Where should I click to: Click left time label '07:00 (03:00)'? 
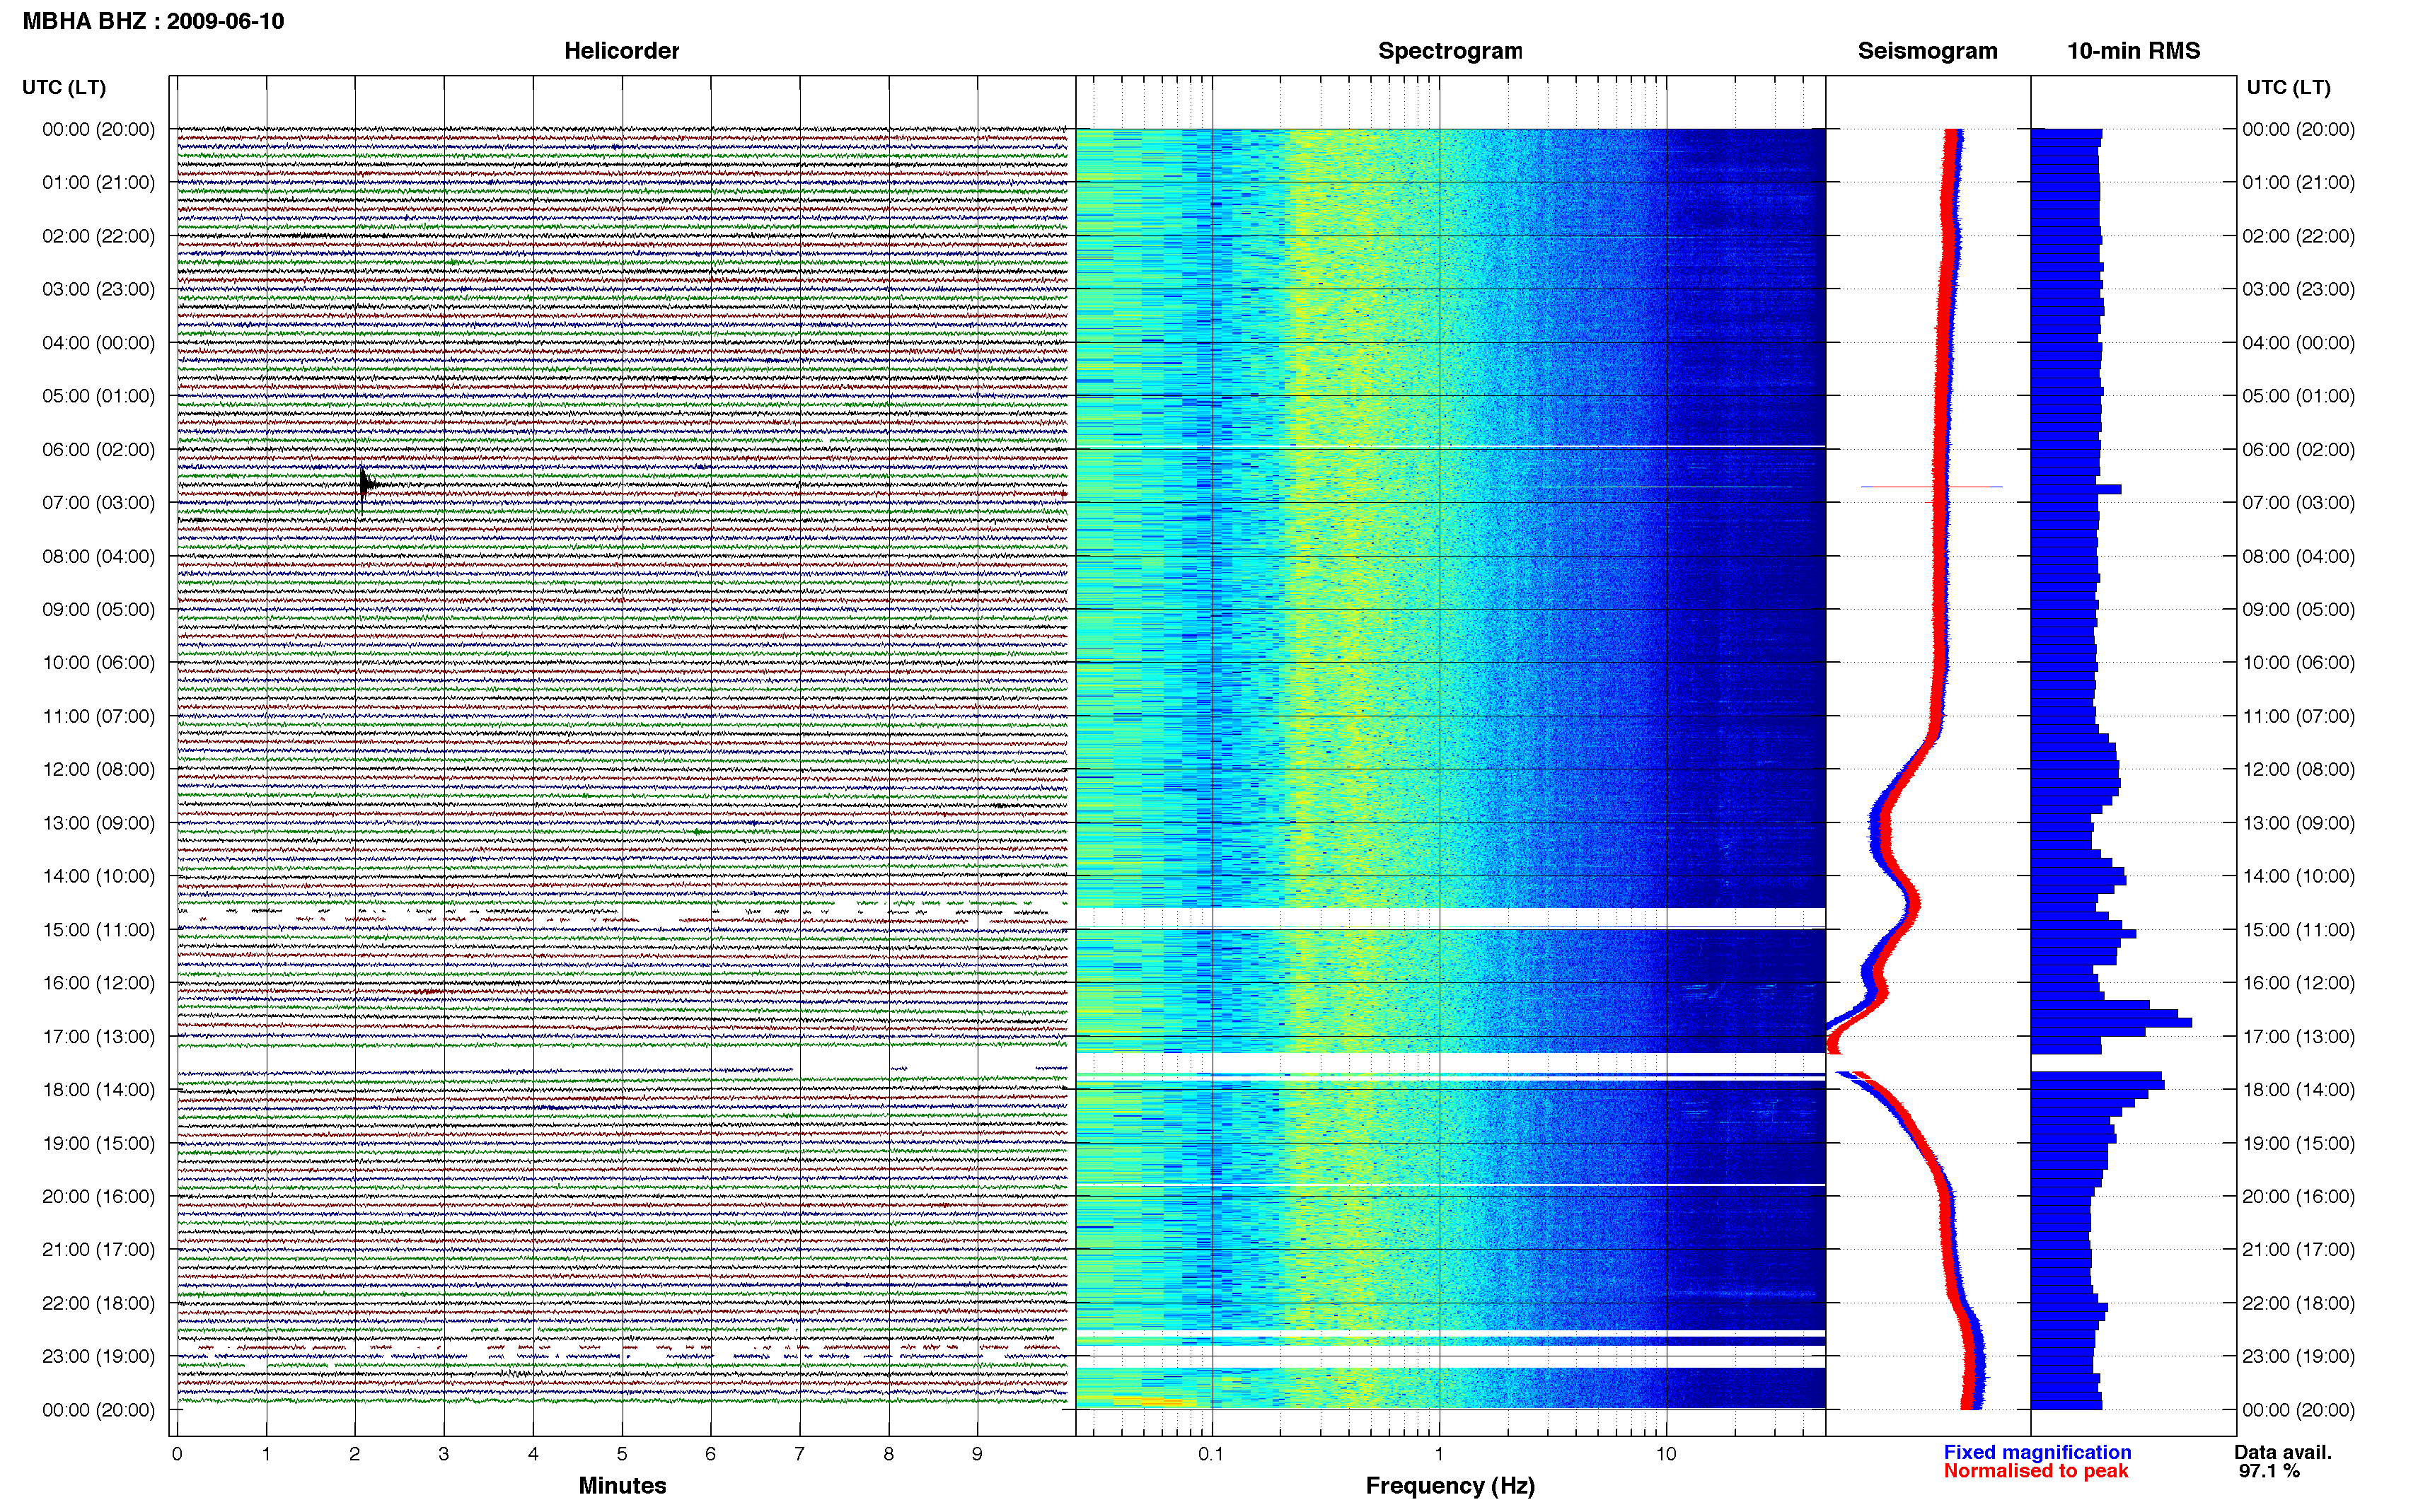[98, 503]
